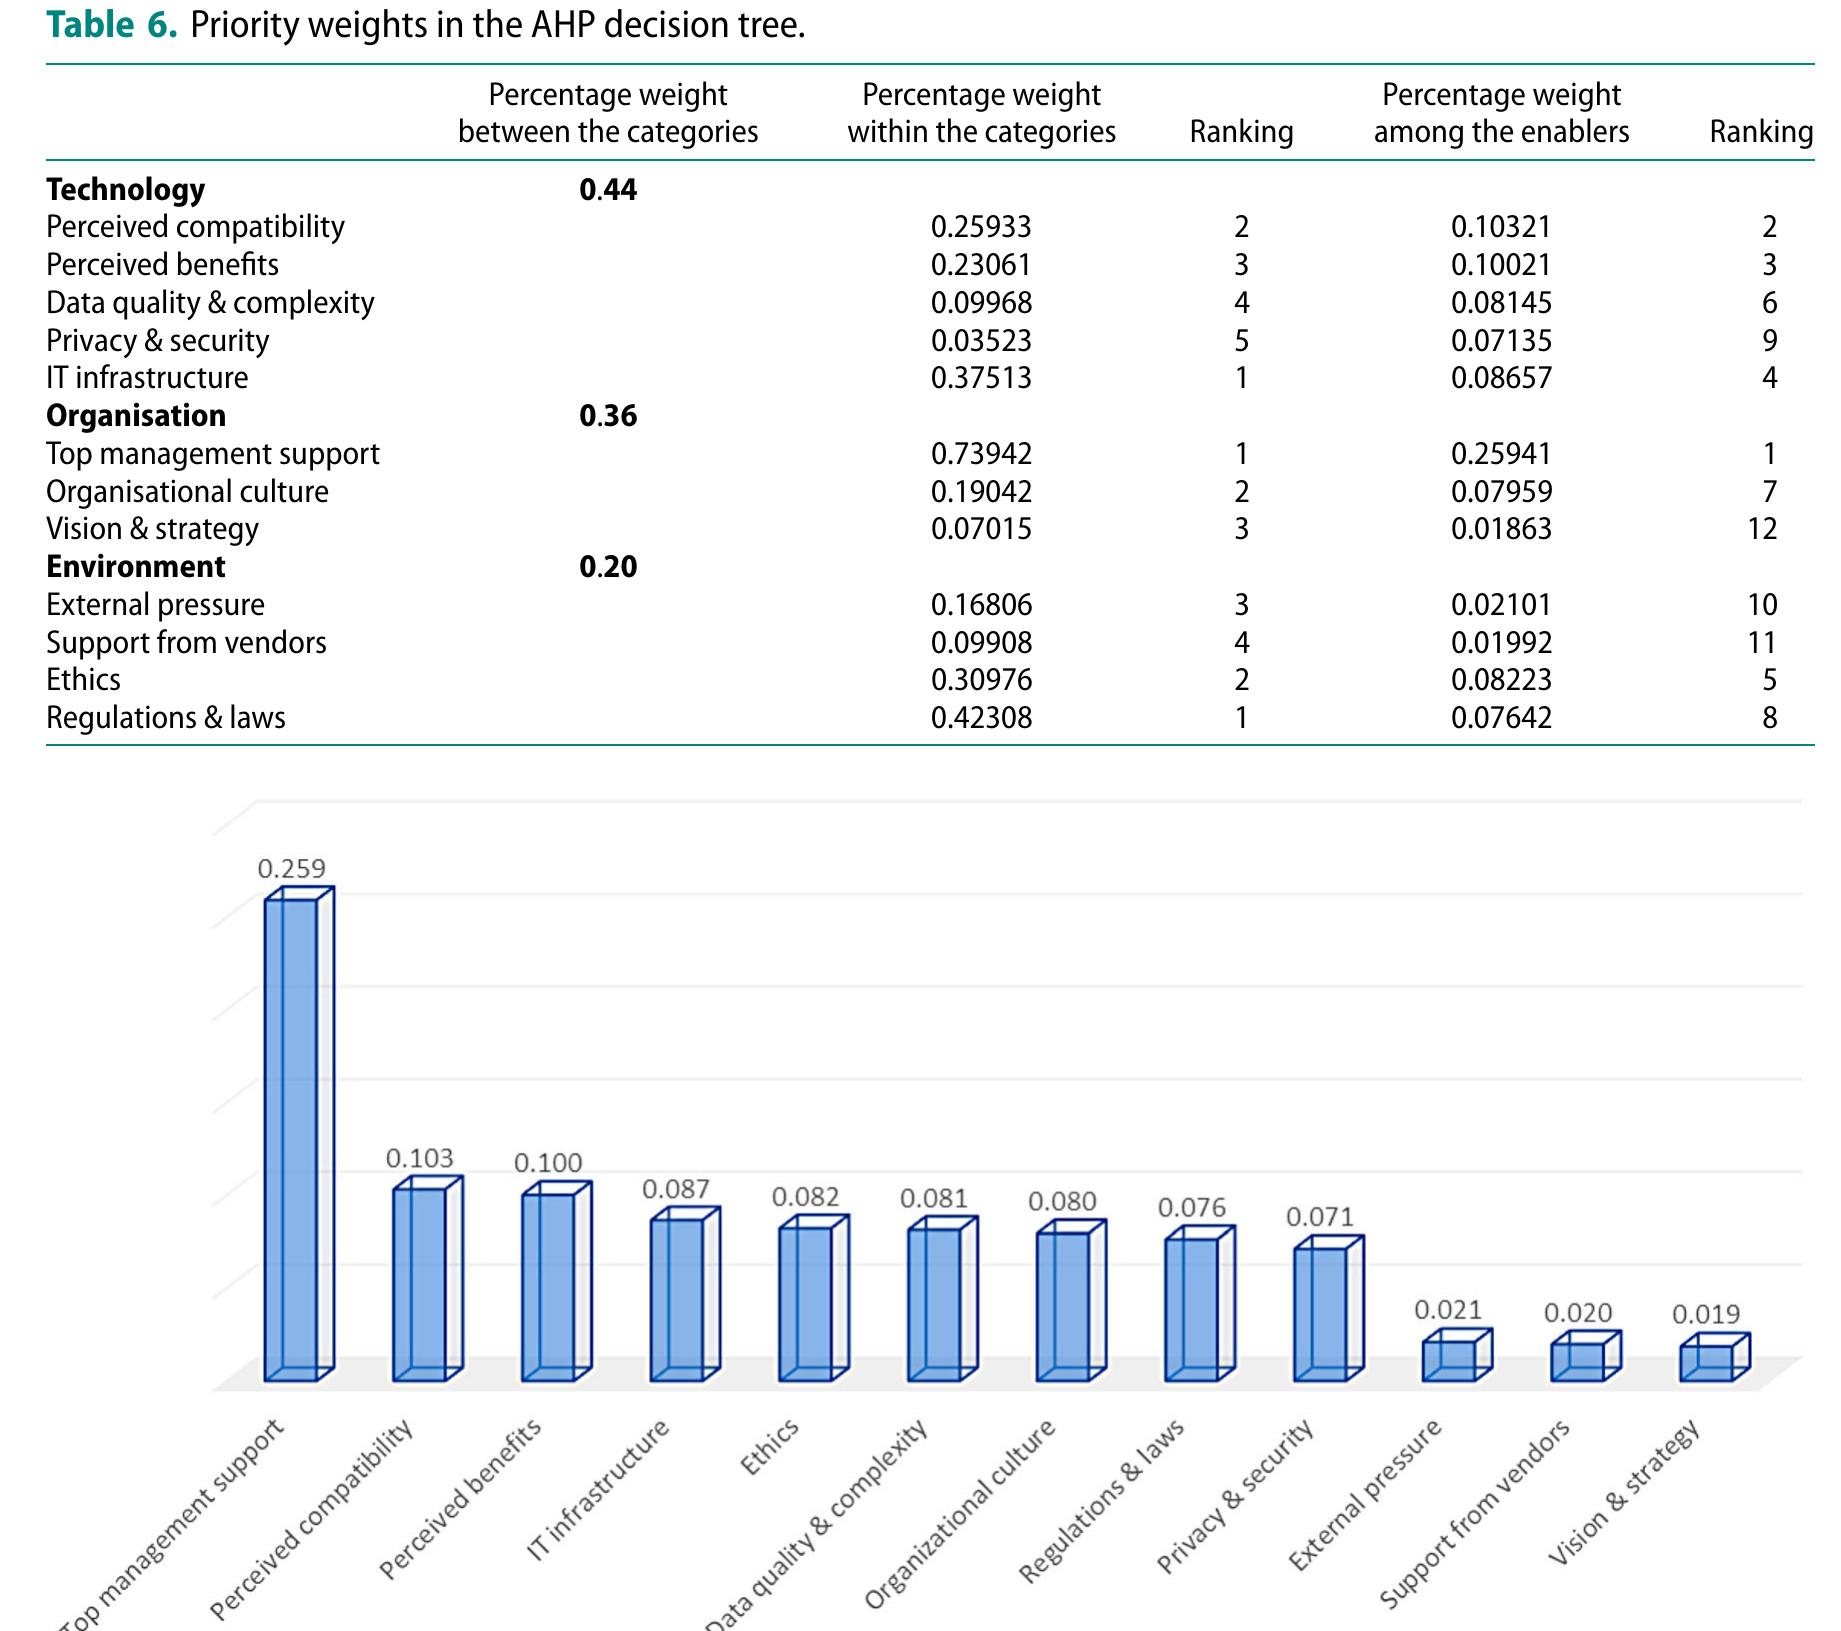This screenshot has height=1631, width=1841.
Task: Click the chart bar labeled 0.021
Action: tap(1458, 1356)
